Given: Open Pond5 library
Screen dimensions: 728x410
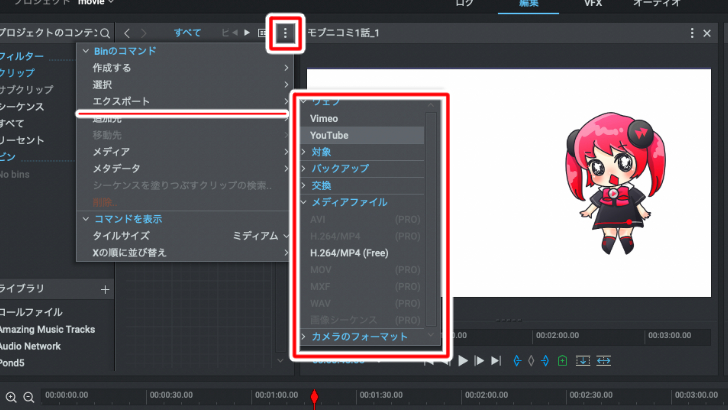Looking at the screenshot, I should [x=12, y=363].
